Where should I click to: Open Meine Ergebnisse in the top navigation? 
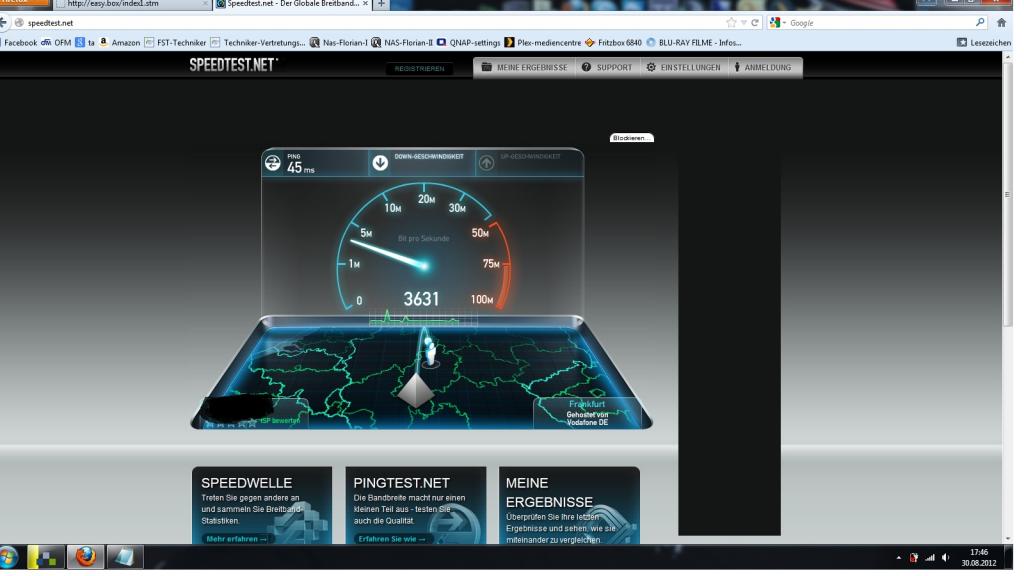coord(524,67)
